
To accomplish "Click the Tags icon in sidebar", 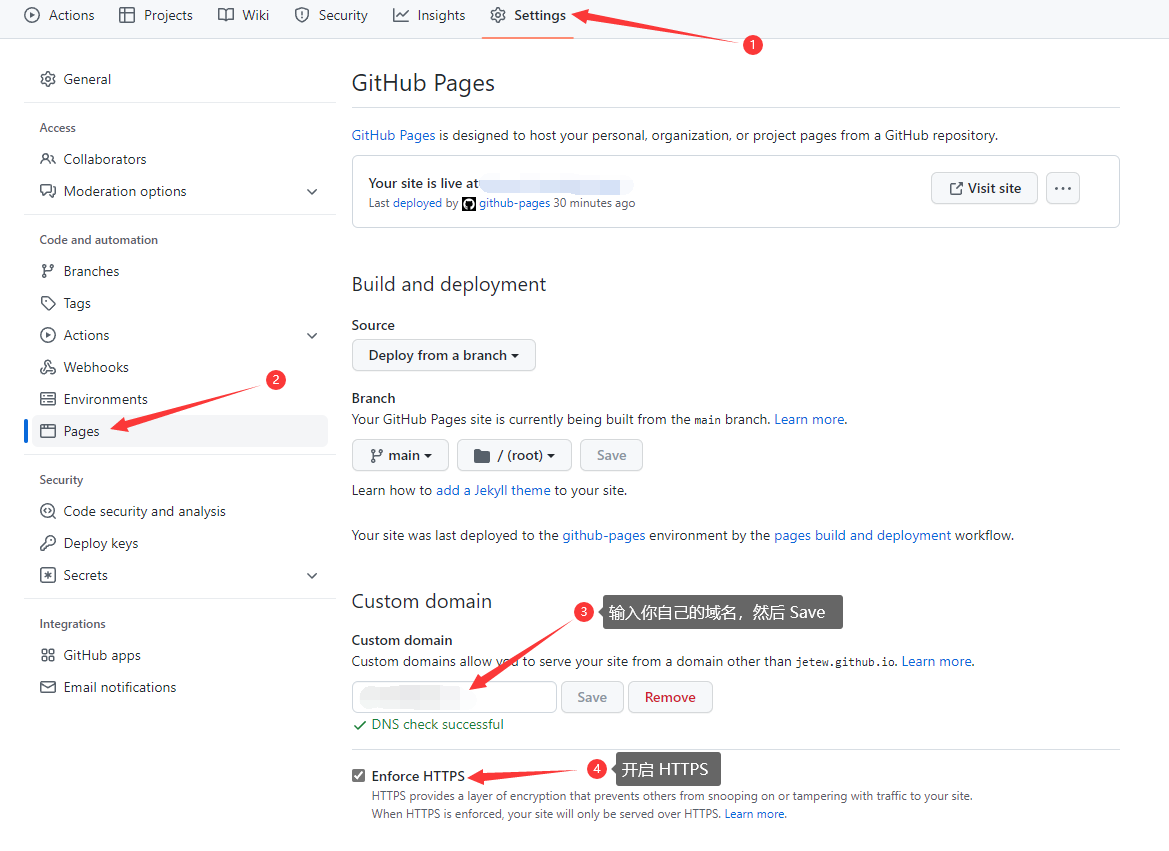I will click(x=47, y=303).
